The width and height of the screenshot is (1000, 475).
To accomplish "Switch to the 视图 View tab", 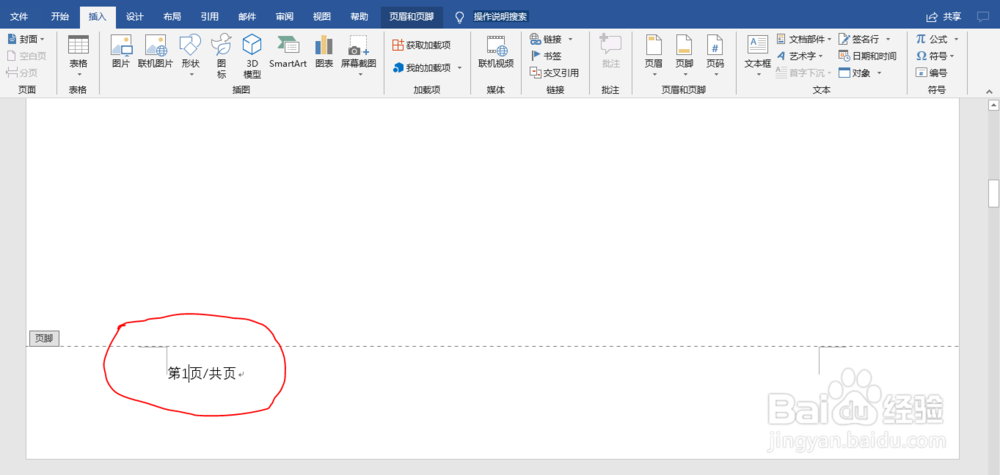I will tap(322, 17).
